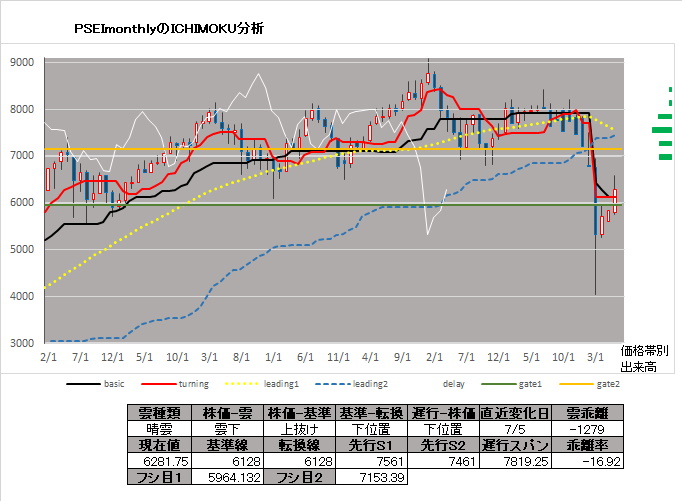Select the 直近変化日 header cell
Screen dimensions: 682x501
515,413
